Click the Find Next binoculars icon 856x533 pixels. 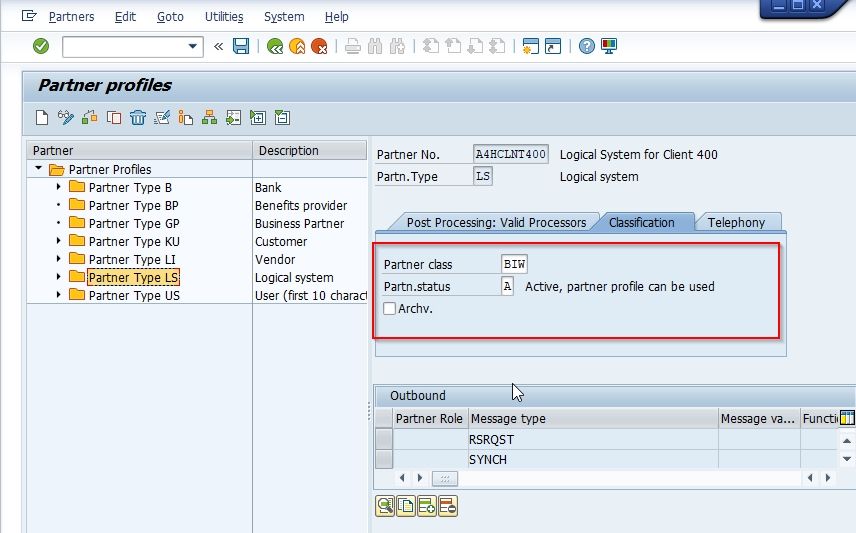pyautogui.click(x=397, y=46)
